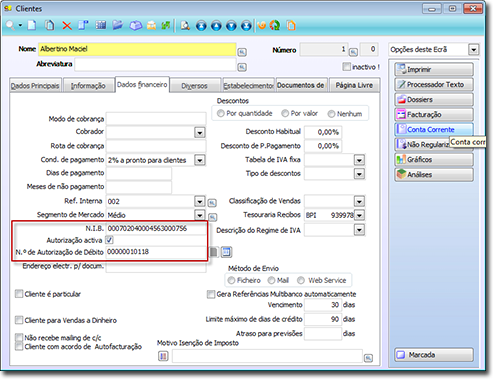This screenshot has height=383, width=496.
Task: Toggle the inactivo checkbox
Action: click(x=347, y=67)
